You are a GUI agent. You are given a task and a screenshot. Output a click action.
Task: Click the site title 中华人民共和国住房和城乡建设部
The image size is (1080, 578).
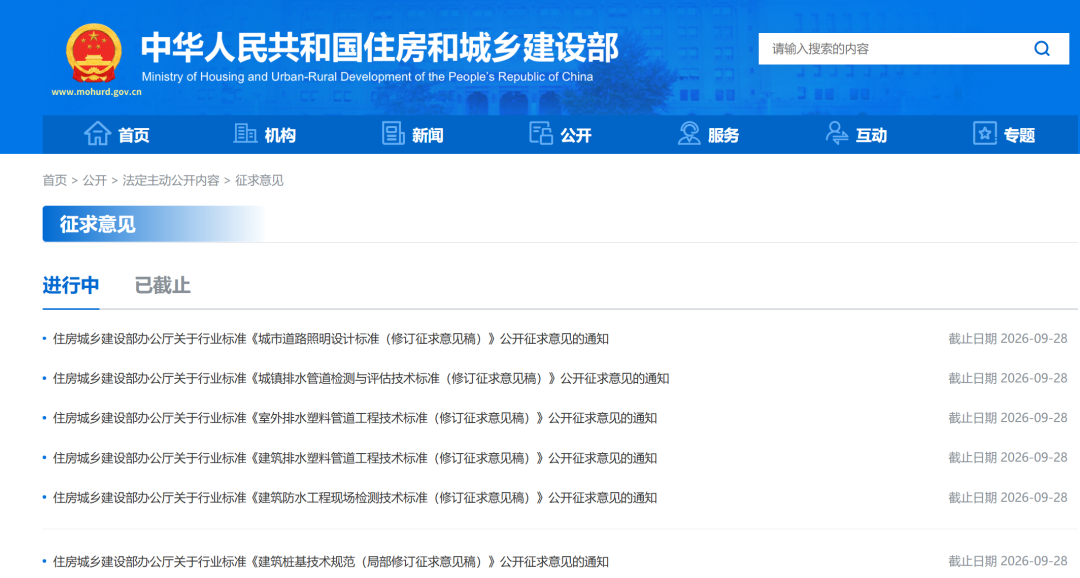click(380, 48)
